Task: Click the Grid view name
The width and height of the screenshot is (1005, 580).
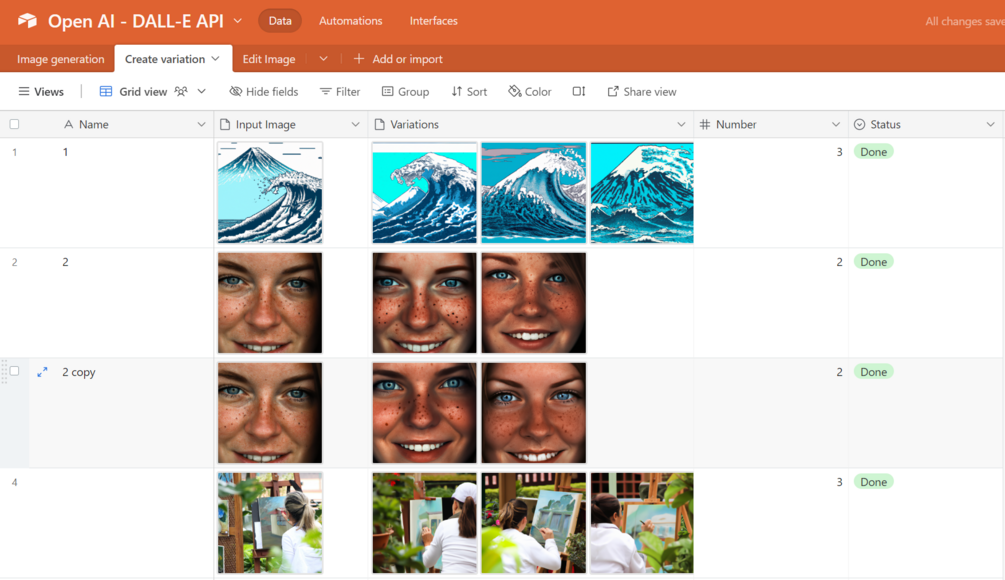Action: 143,92
